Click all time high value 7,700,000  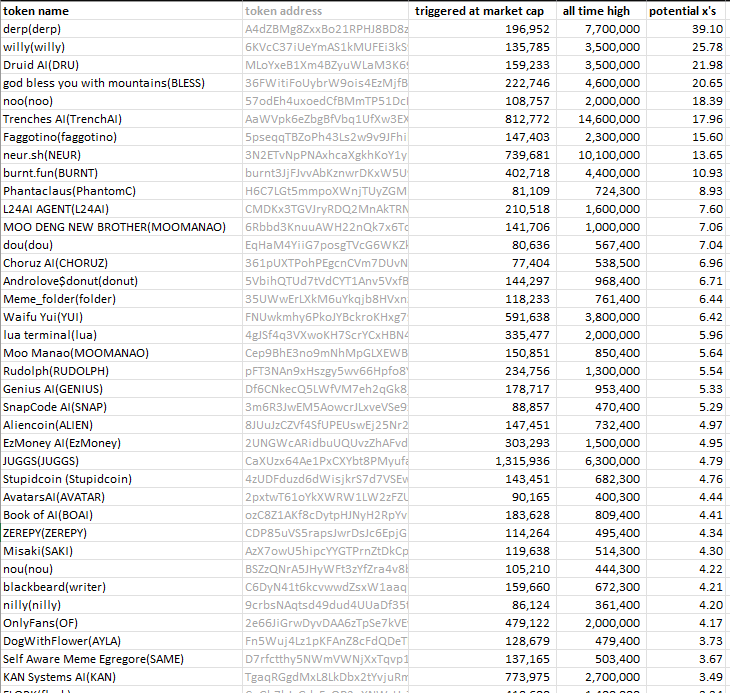coord(601,29)
